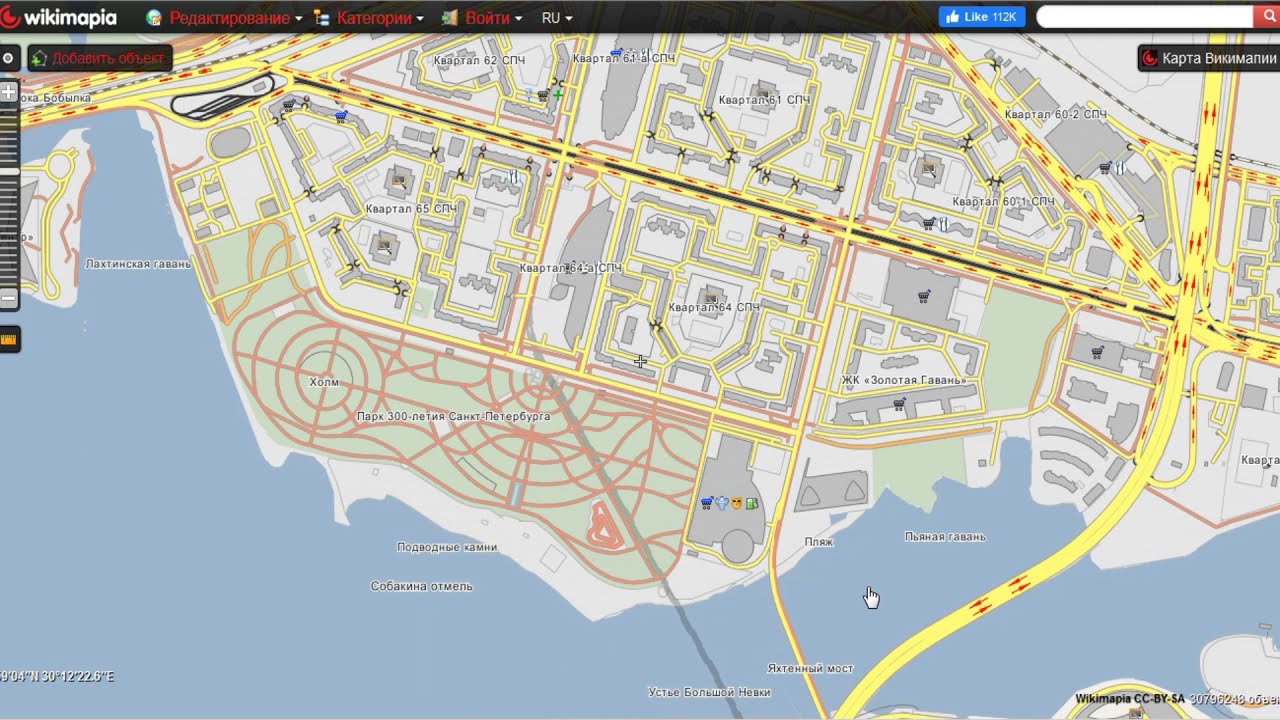The height and width of the screenshot is (720, 1280).
Task: Click the shopping cart icon in Квартал 60-2 СПЧ
Action: tap(1104, 168)
